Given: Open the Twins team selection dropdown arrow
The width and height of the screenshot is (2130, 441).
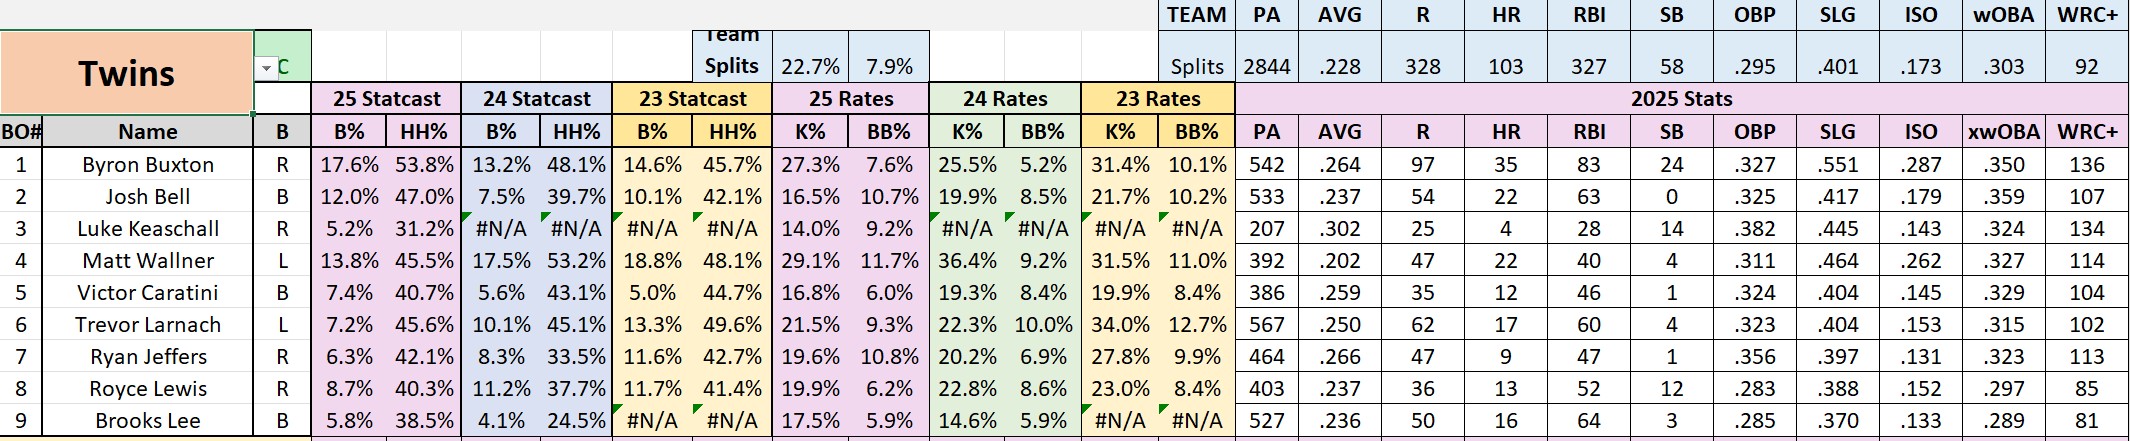Looking at the screenshot, I should pyautogui.click(x=266, y=68).
